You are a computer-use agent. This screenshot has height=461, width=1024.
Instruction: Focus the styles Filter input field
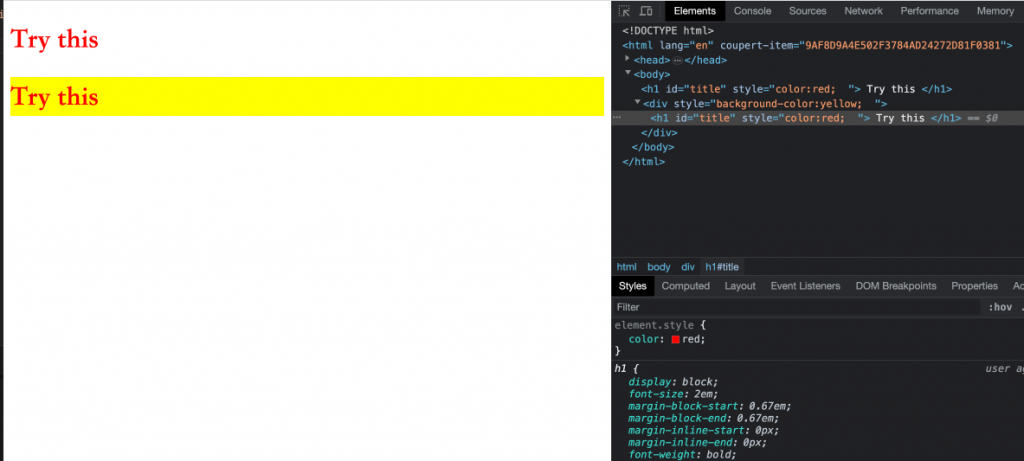pos(795,307)
